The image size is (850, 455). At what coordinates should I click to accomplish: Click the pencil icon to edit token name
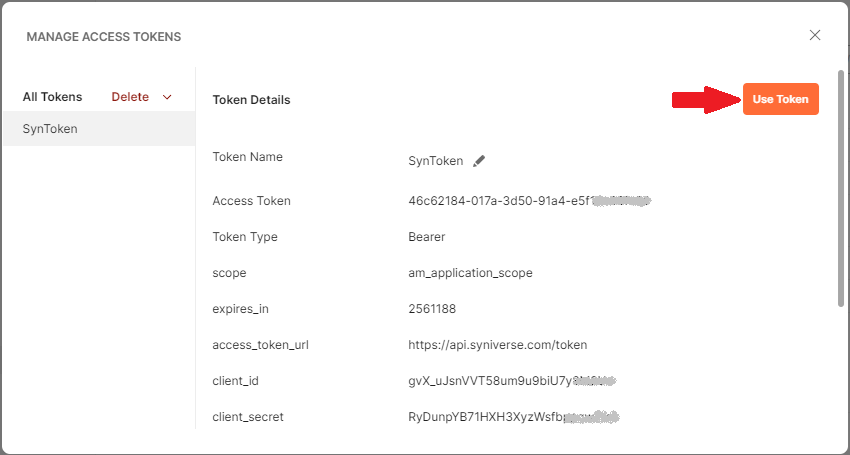point(479,161)
